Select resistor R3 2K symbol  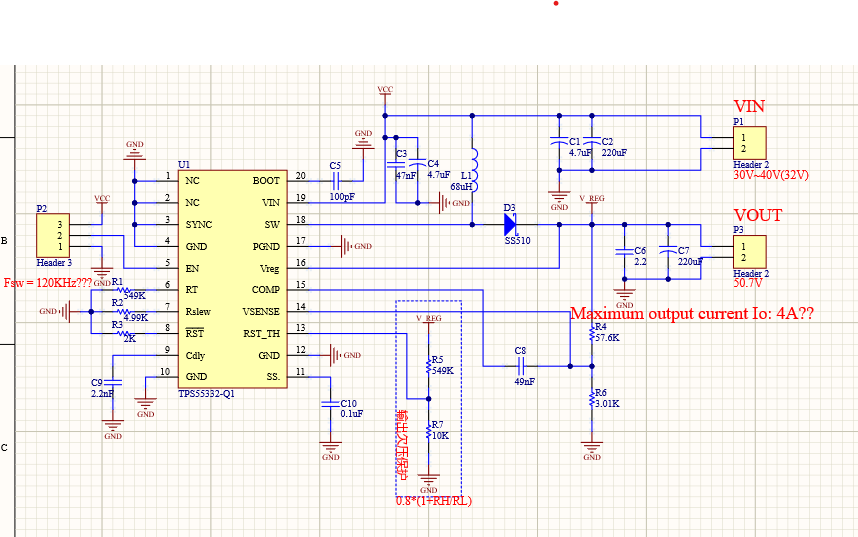click(124, 333)
